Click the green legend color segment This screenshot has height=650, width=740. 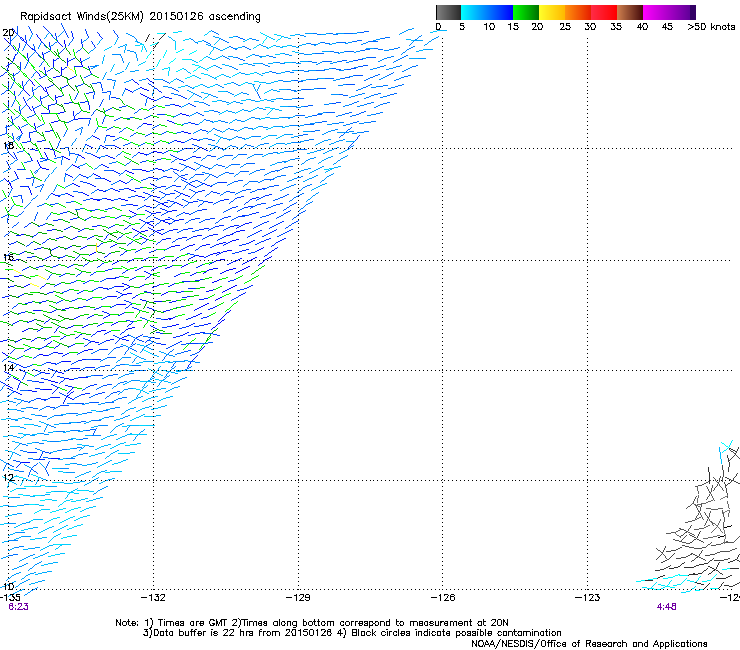click(x=526, y=12)
